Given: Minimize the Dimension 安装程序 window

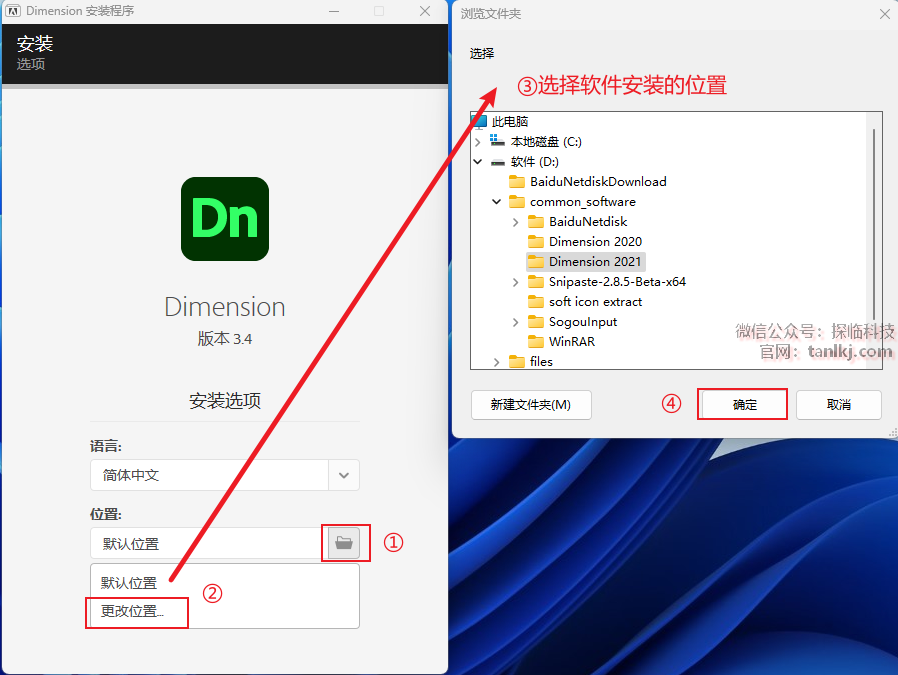Looking at the screenshot, I should 334,11.
